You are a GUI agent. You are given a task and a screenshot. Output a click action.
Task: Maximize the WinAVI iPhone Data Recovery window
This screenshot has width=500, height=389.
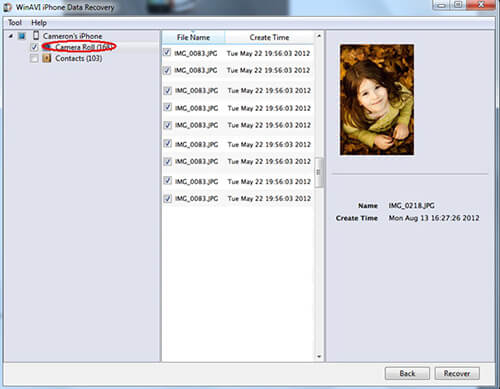(458, 5)
